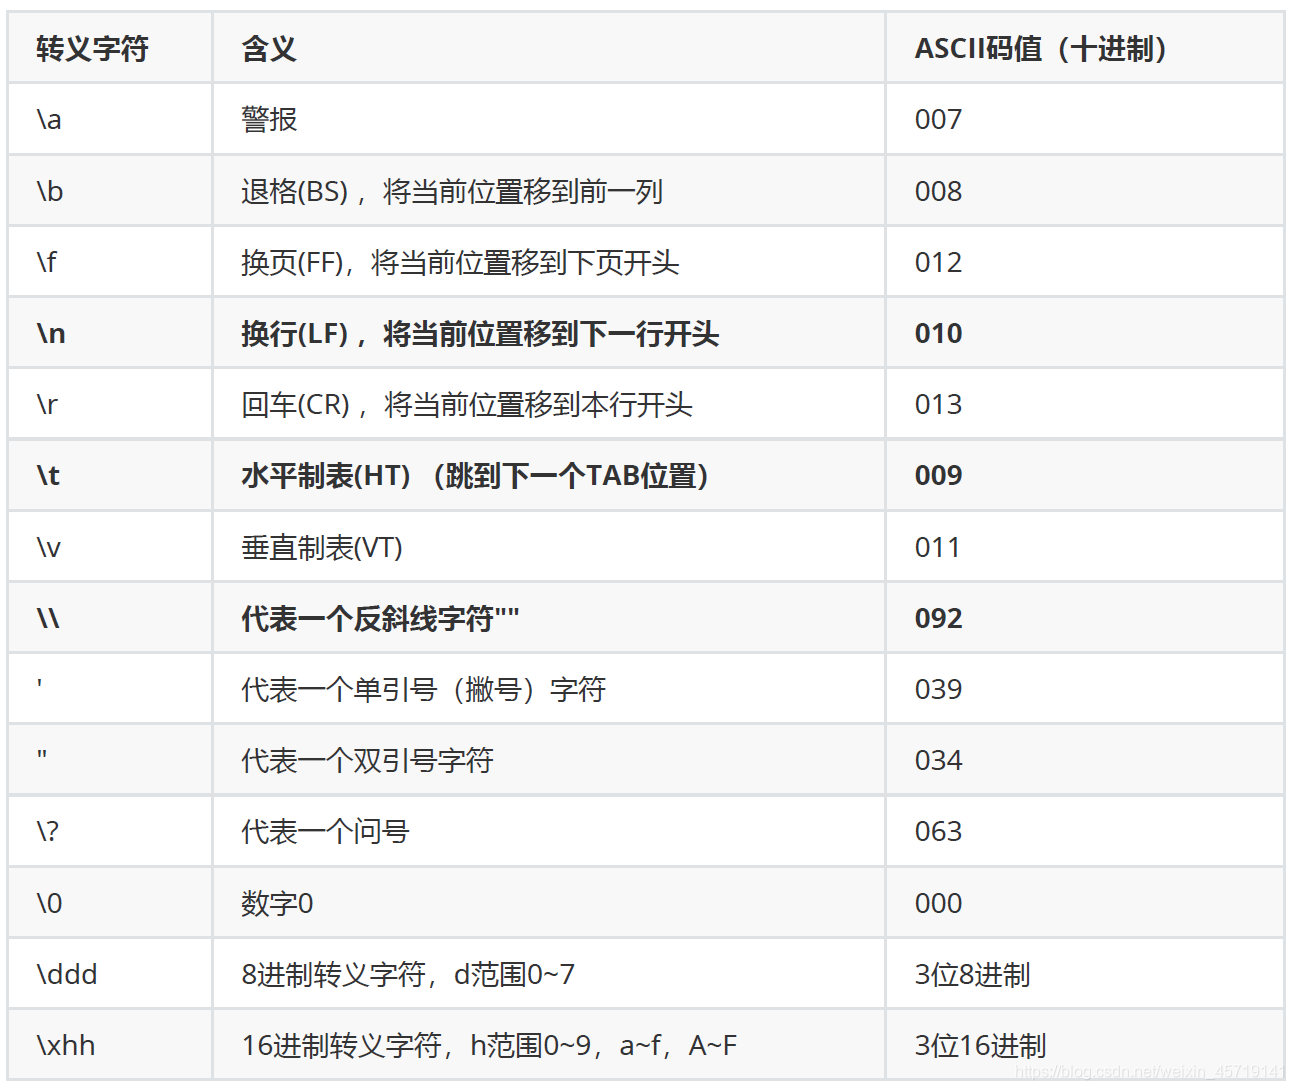The image size is (1294, 1090).
Task: Select the bold '\n' escape character cell
Action: click(x=110, y=333)
